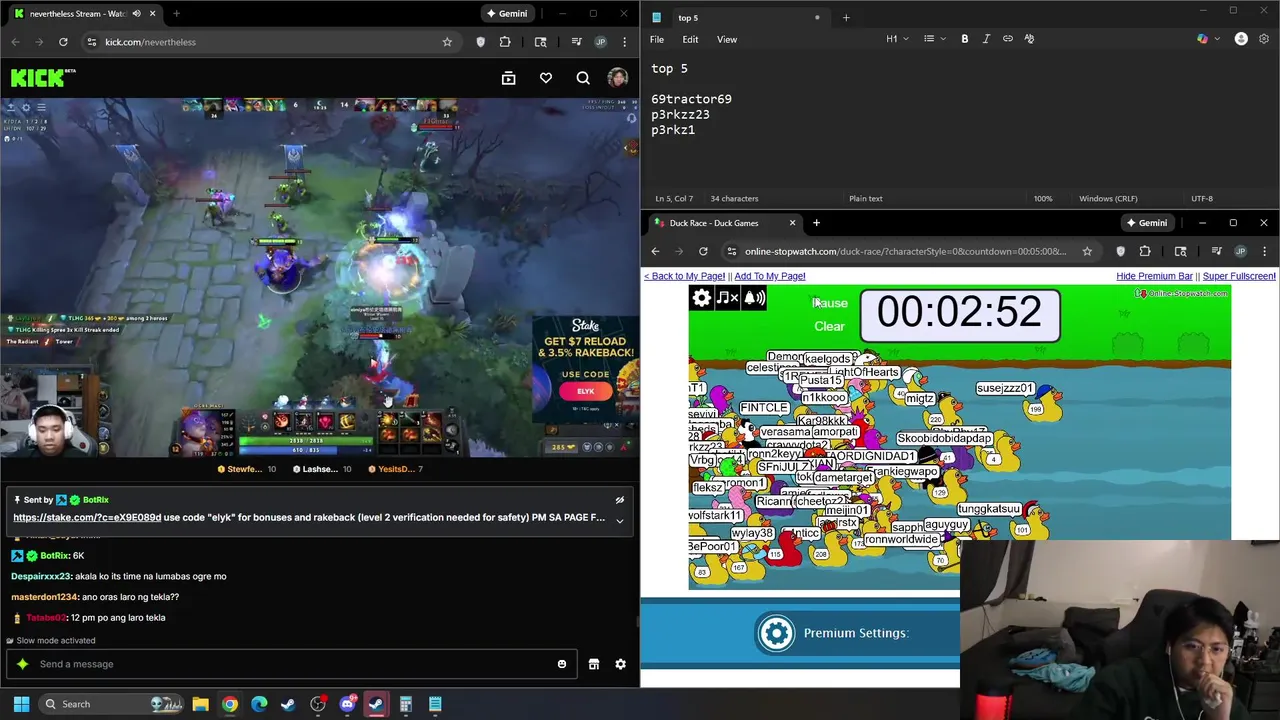Viewport: 1280px width, 720px height.
Task: Select the 'top 5' Notepad tab
Action: coord(737,17)
